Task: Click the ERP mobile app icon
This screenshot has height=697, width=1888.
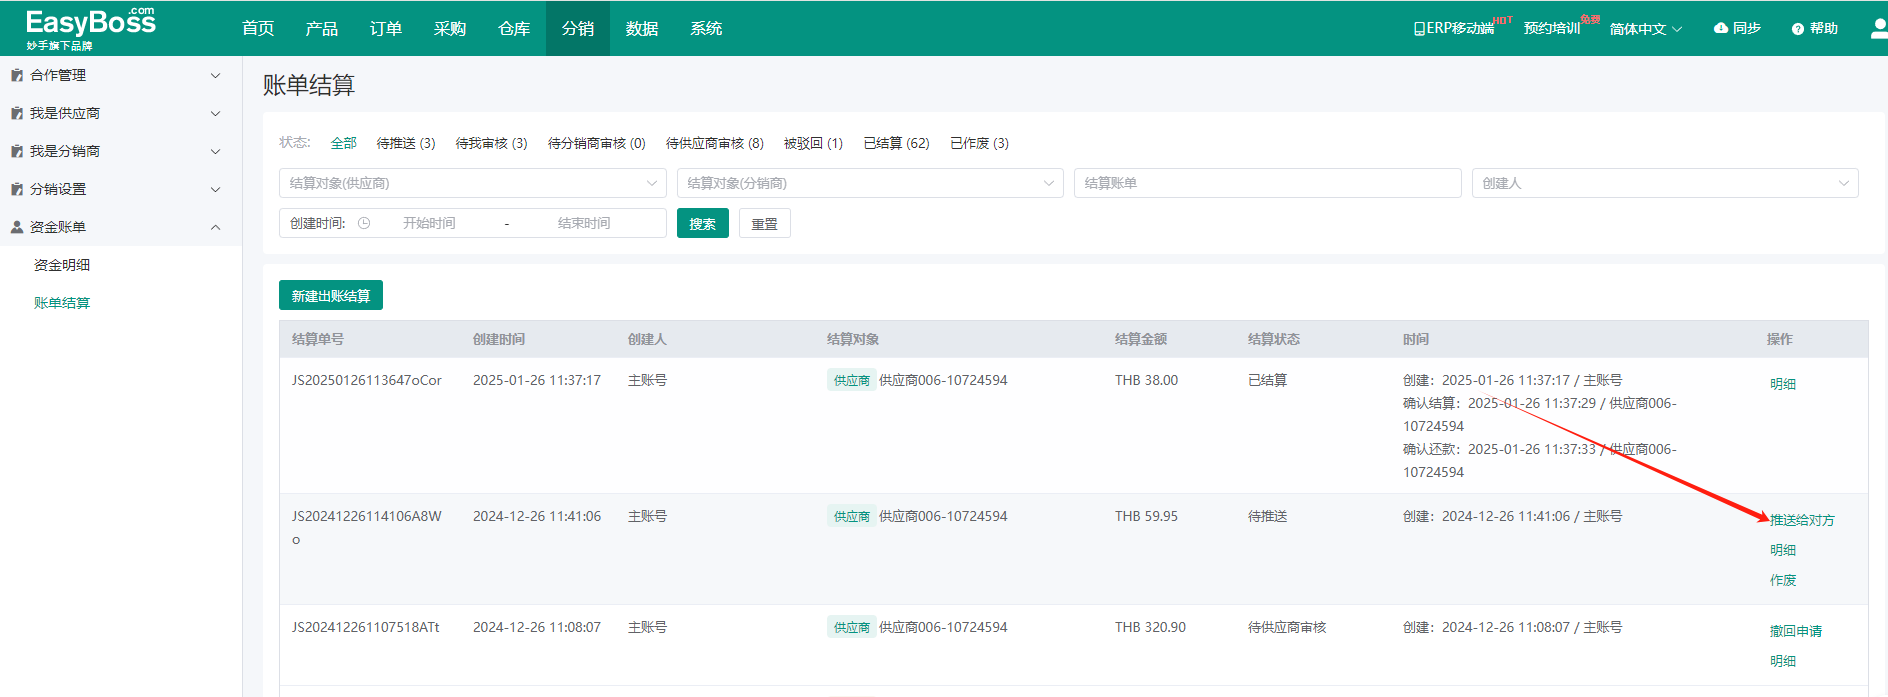Action: pos(1419,29)
